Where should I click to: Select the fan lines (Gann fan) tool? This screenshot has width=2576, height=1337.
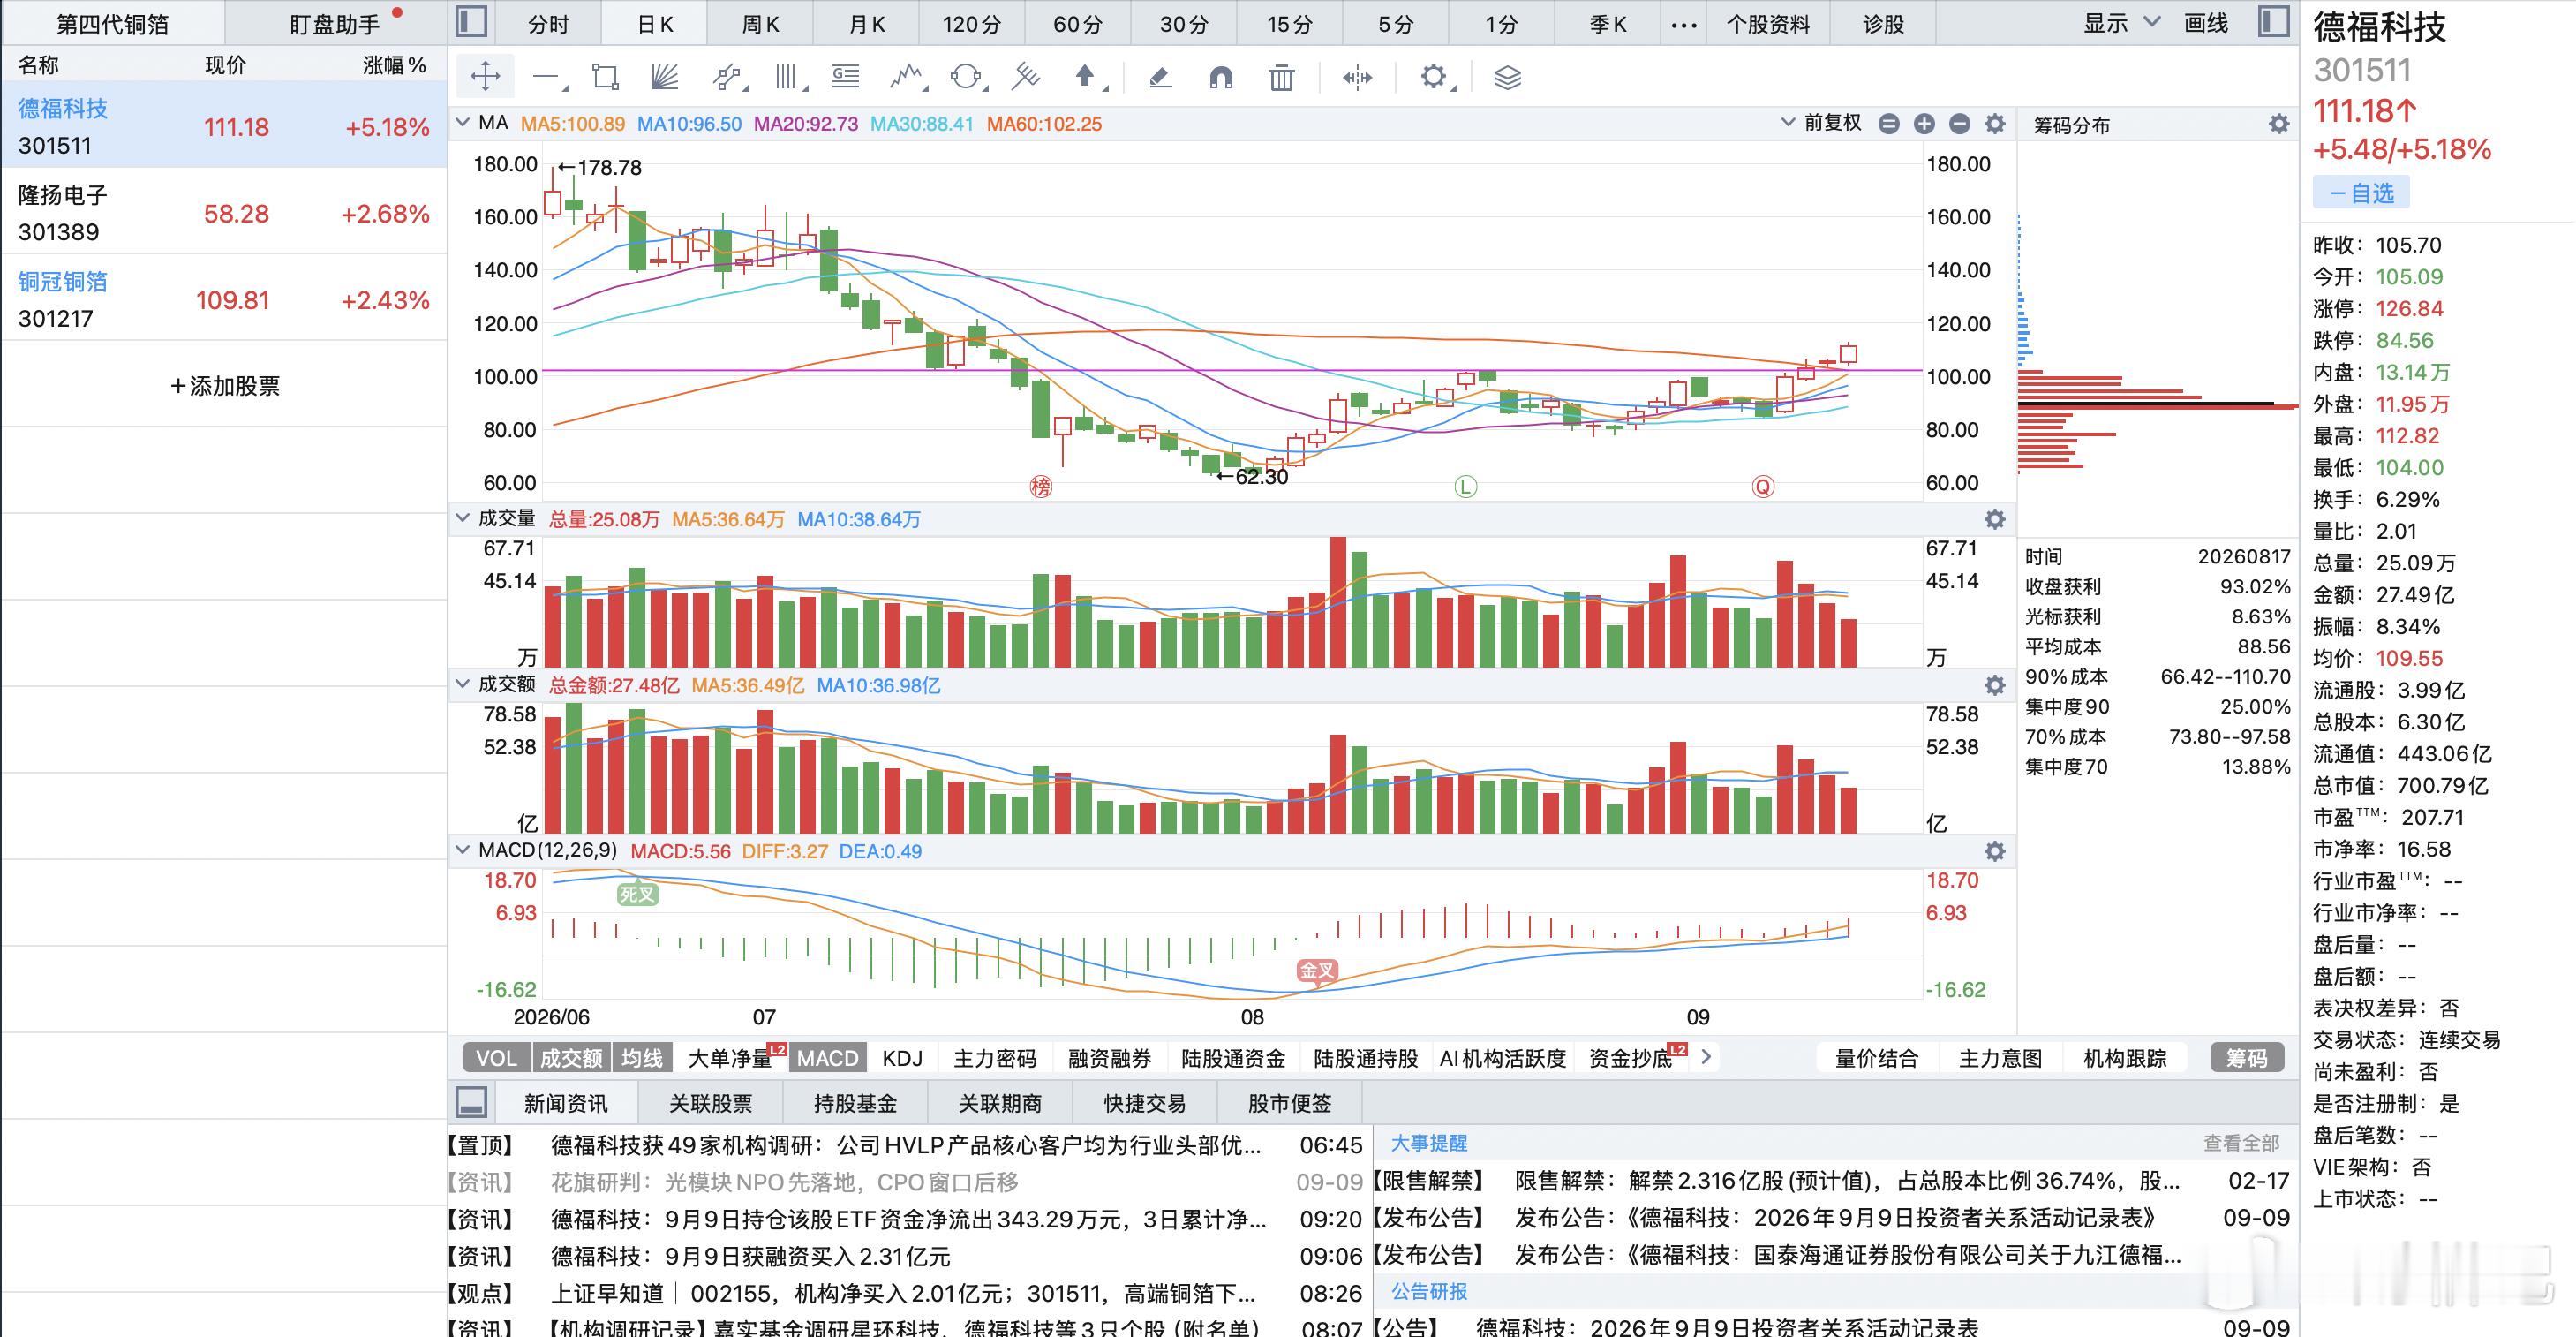click(x=664, y=77)
